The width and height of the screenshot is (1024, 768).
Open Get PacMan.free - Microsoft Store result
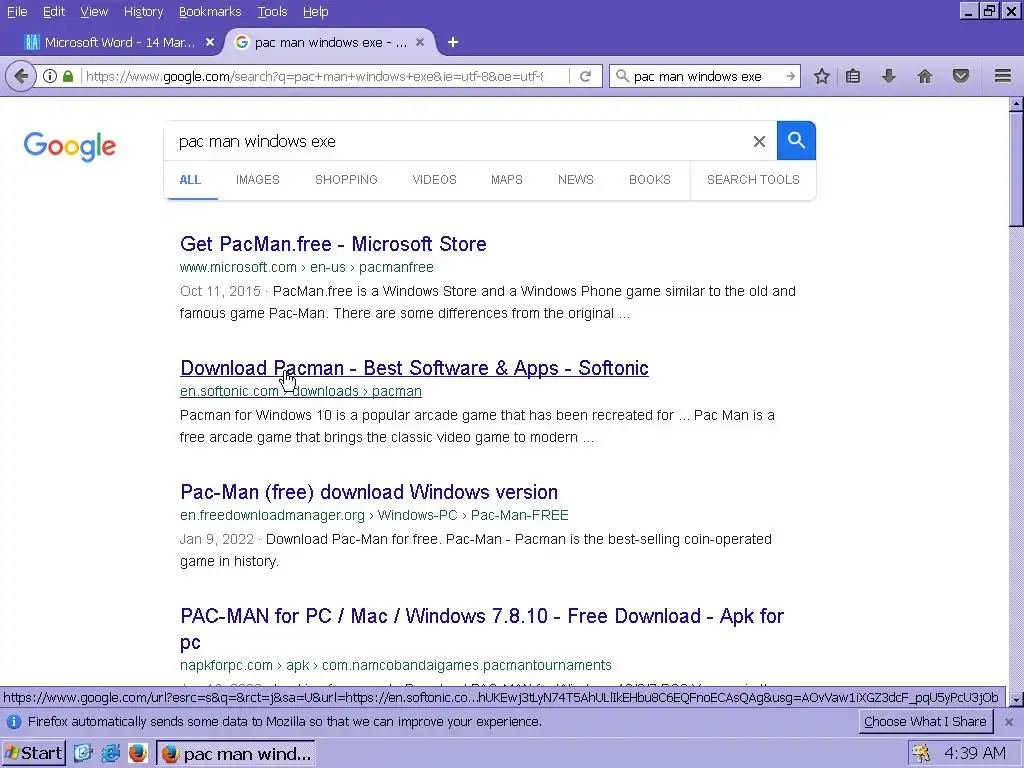click(x=333, y=244)
